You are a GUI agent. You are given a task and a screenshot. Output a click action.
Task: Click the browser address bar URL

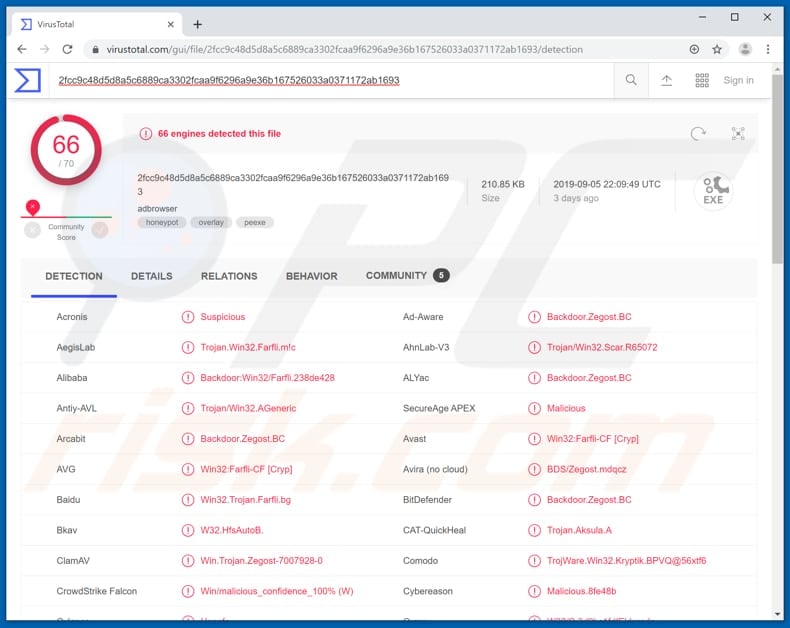[x=345, y=49]
